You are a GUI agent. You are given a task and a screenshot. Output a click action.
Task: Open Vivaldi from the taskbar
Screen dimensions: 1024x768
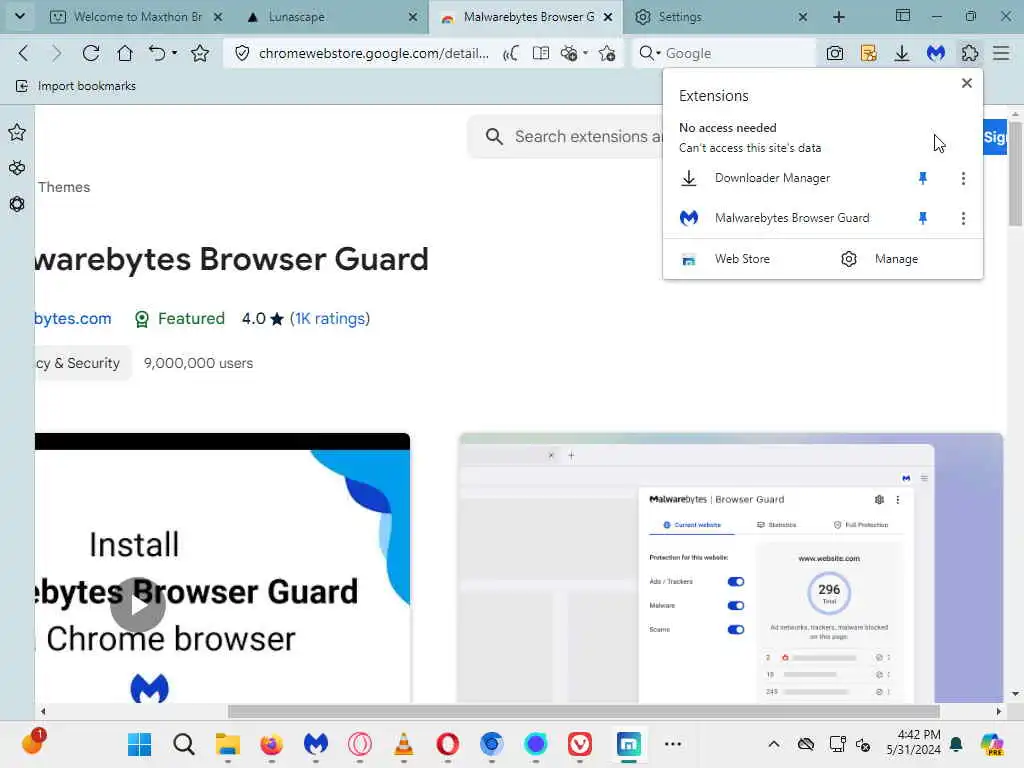point(579,744)
